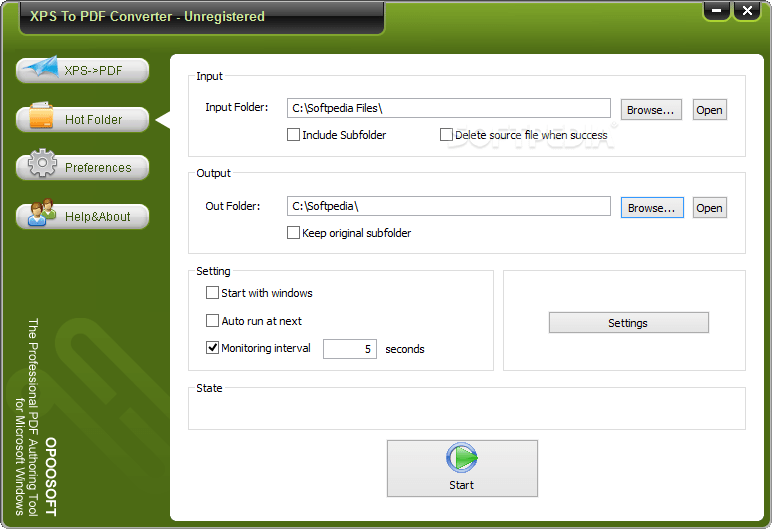Check Keep original subfolder option
Image resolution: width=772 pixels, height=529 pixels.
[x=293, y=232]
